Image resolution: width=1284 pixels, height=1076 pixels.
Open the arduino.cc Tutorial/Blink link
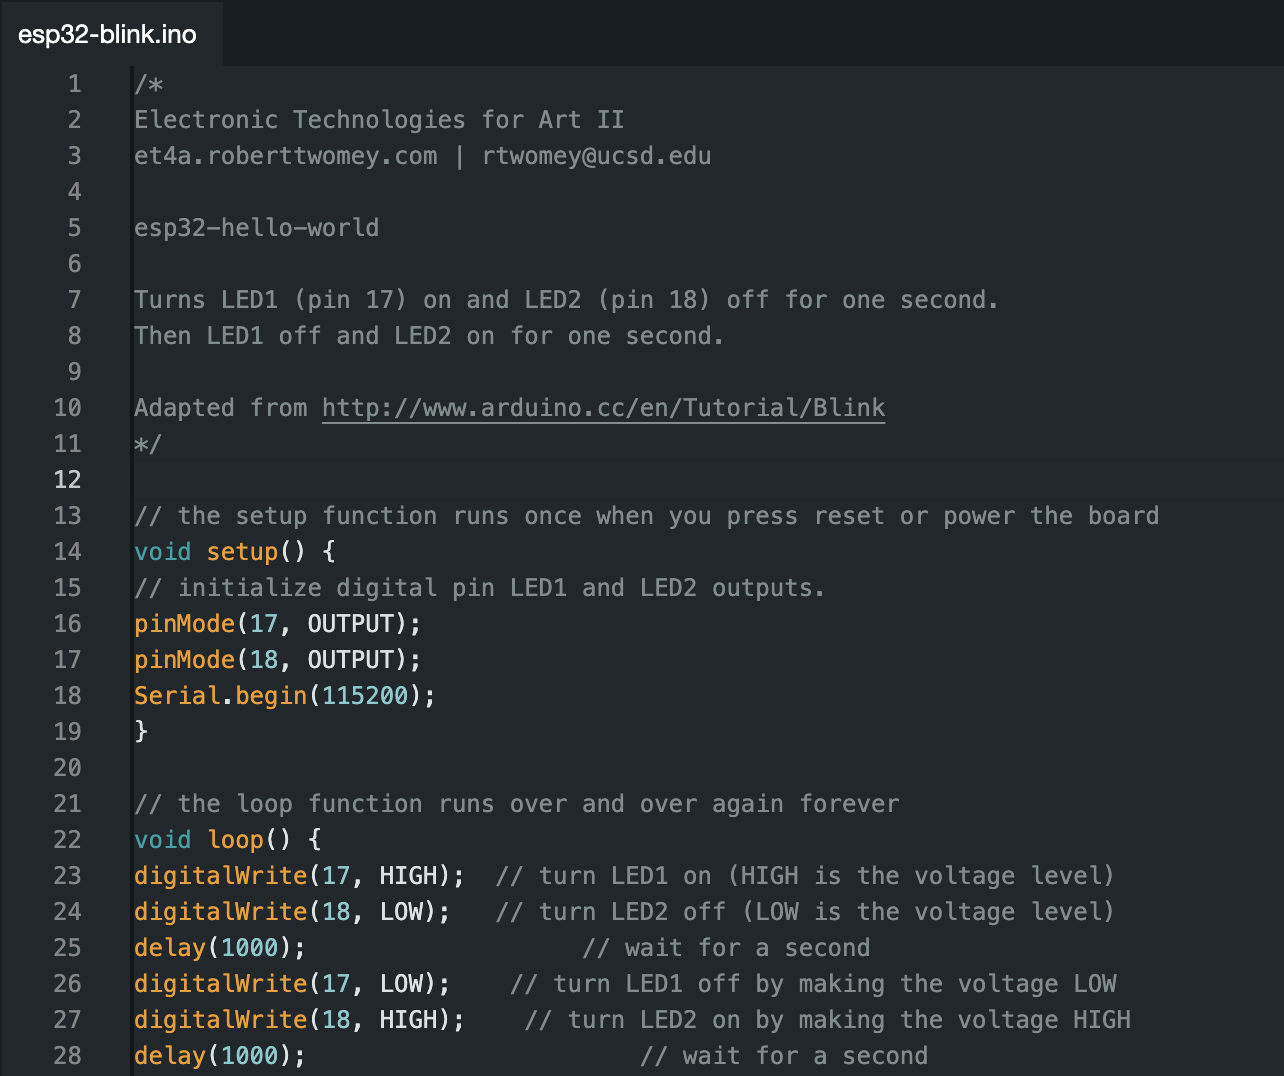(x=603, y=408)
